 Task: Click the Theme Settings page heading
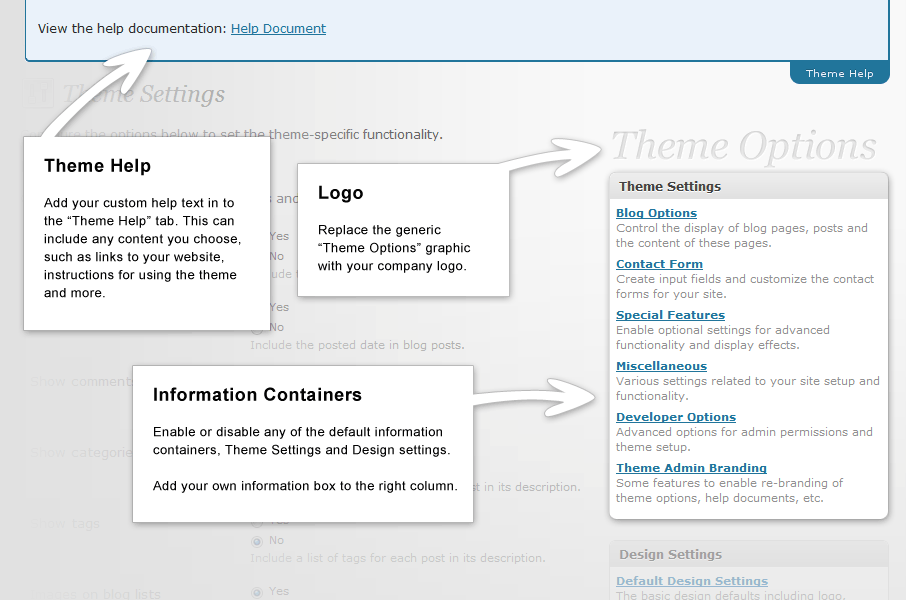pyautogui.click(x=144, y=94)
